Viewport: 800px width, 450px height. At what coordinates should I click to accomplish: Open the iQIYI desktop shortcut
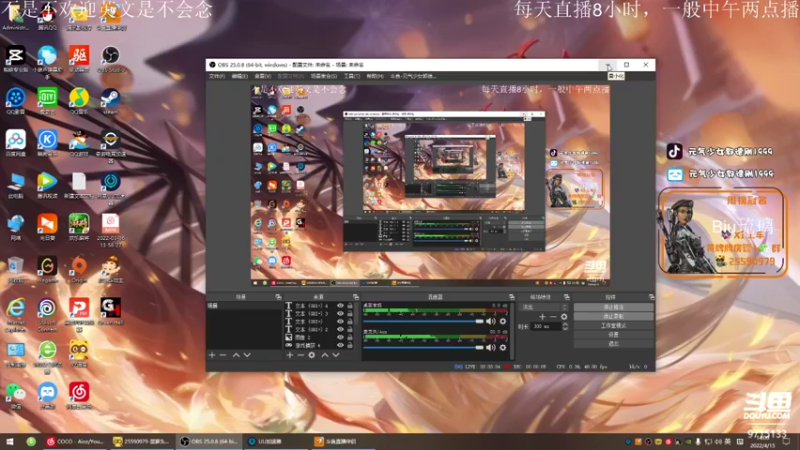click(47, 101)
